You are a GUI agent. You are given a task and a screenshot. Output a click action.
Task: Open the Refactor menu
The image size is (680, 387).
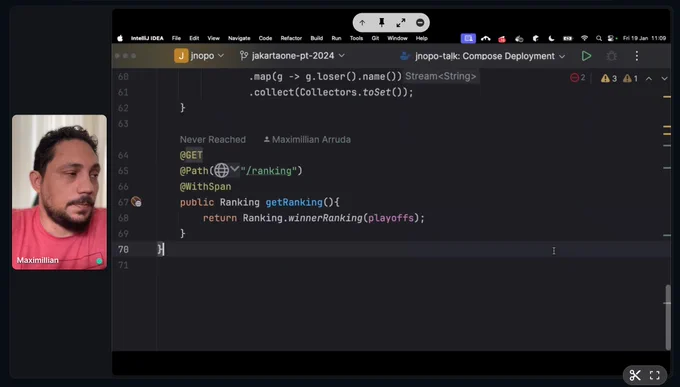click(x=291, y=38)
